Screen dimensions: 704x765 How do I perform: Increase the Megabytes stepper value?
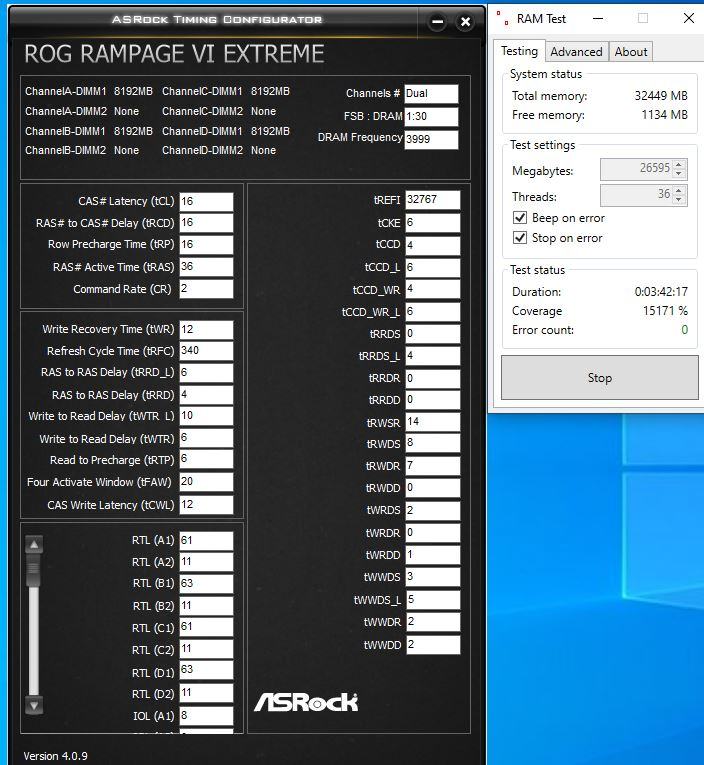click(679, 164)
